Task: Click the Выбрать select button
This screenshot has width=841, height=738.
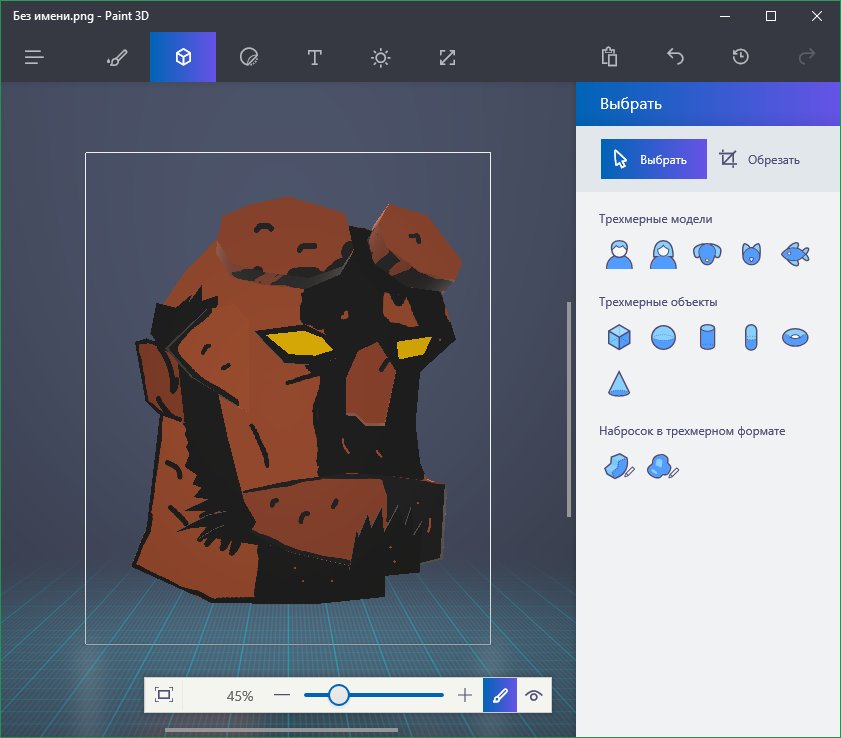Action: [653, 159]
